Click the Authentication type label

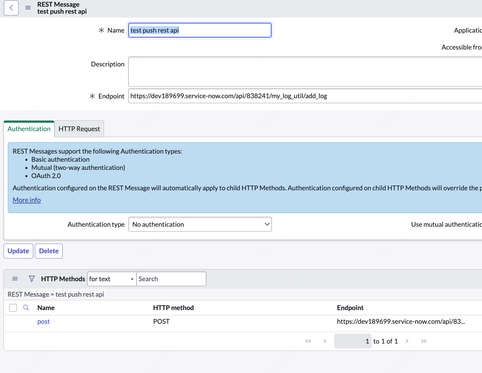click(96, 224)
